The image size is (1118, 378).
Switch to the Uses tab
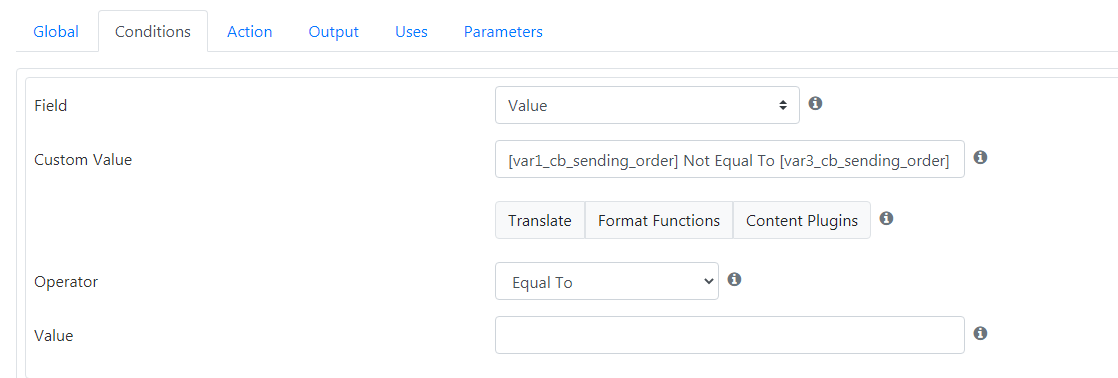pos(411,31)
